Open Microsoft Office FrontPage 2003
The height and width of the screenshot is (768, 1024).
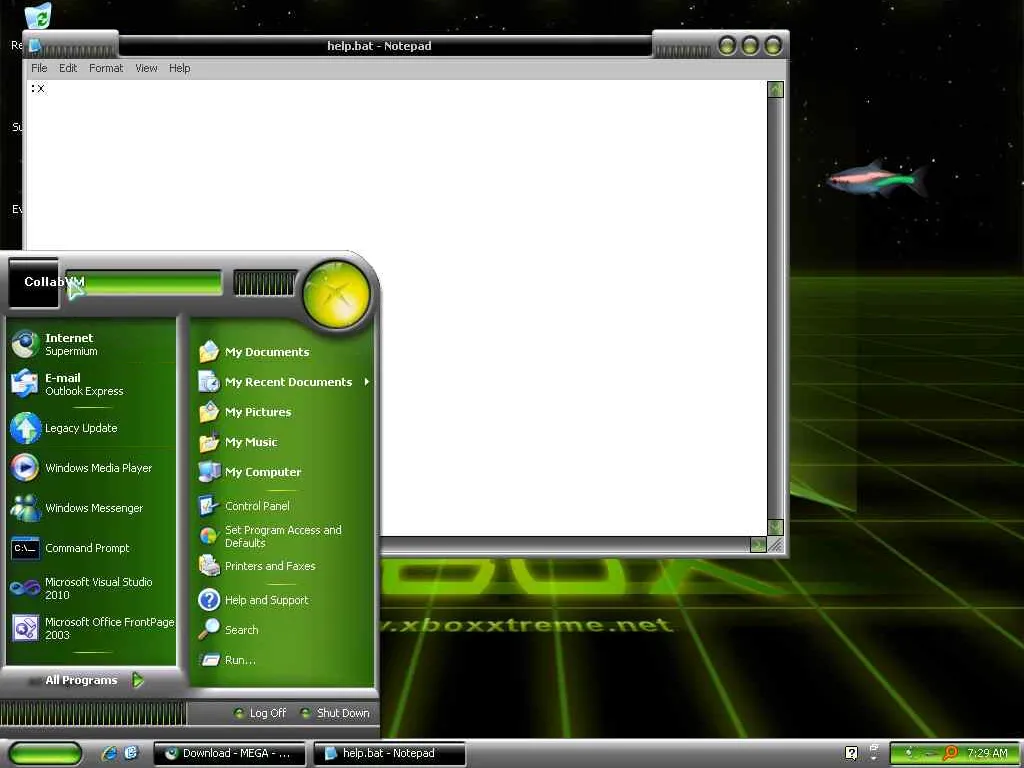[91, 628]
